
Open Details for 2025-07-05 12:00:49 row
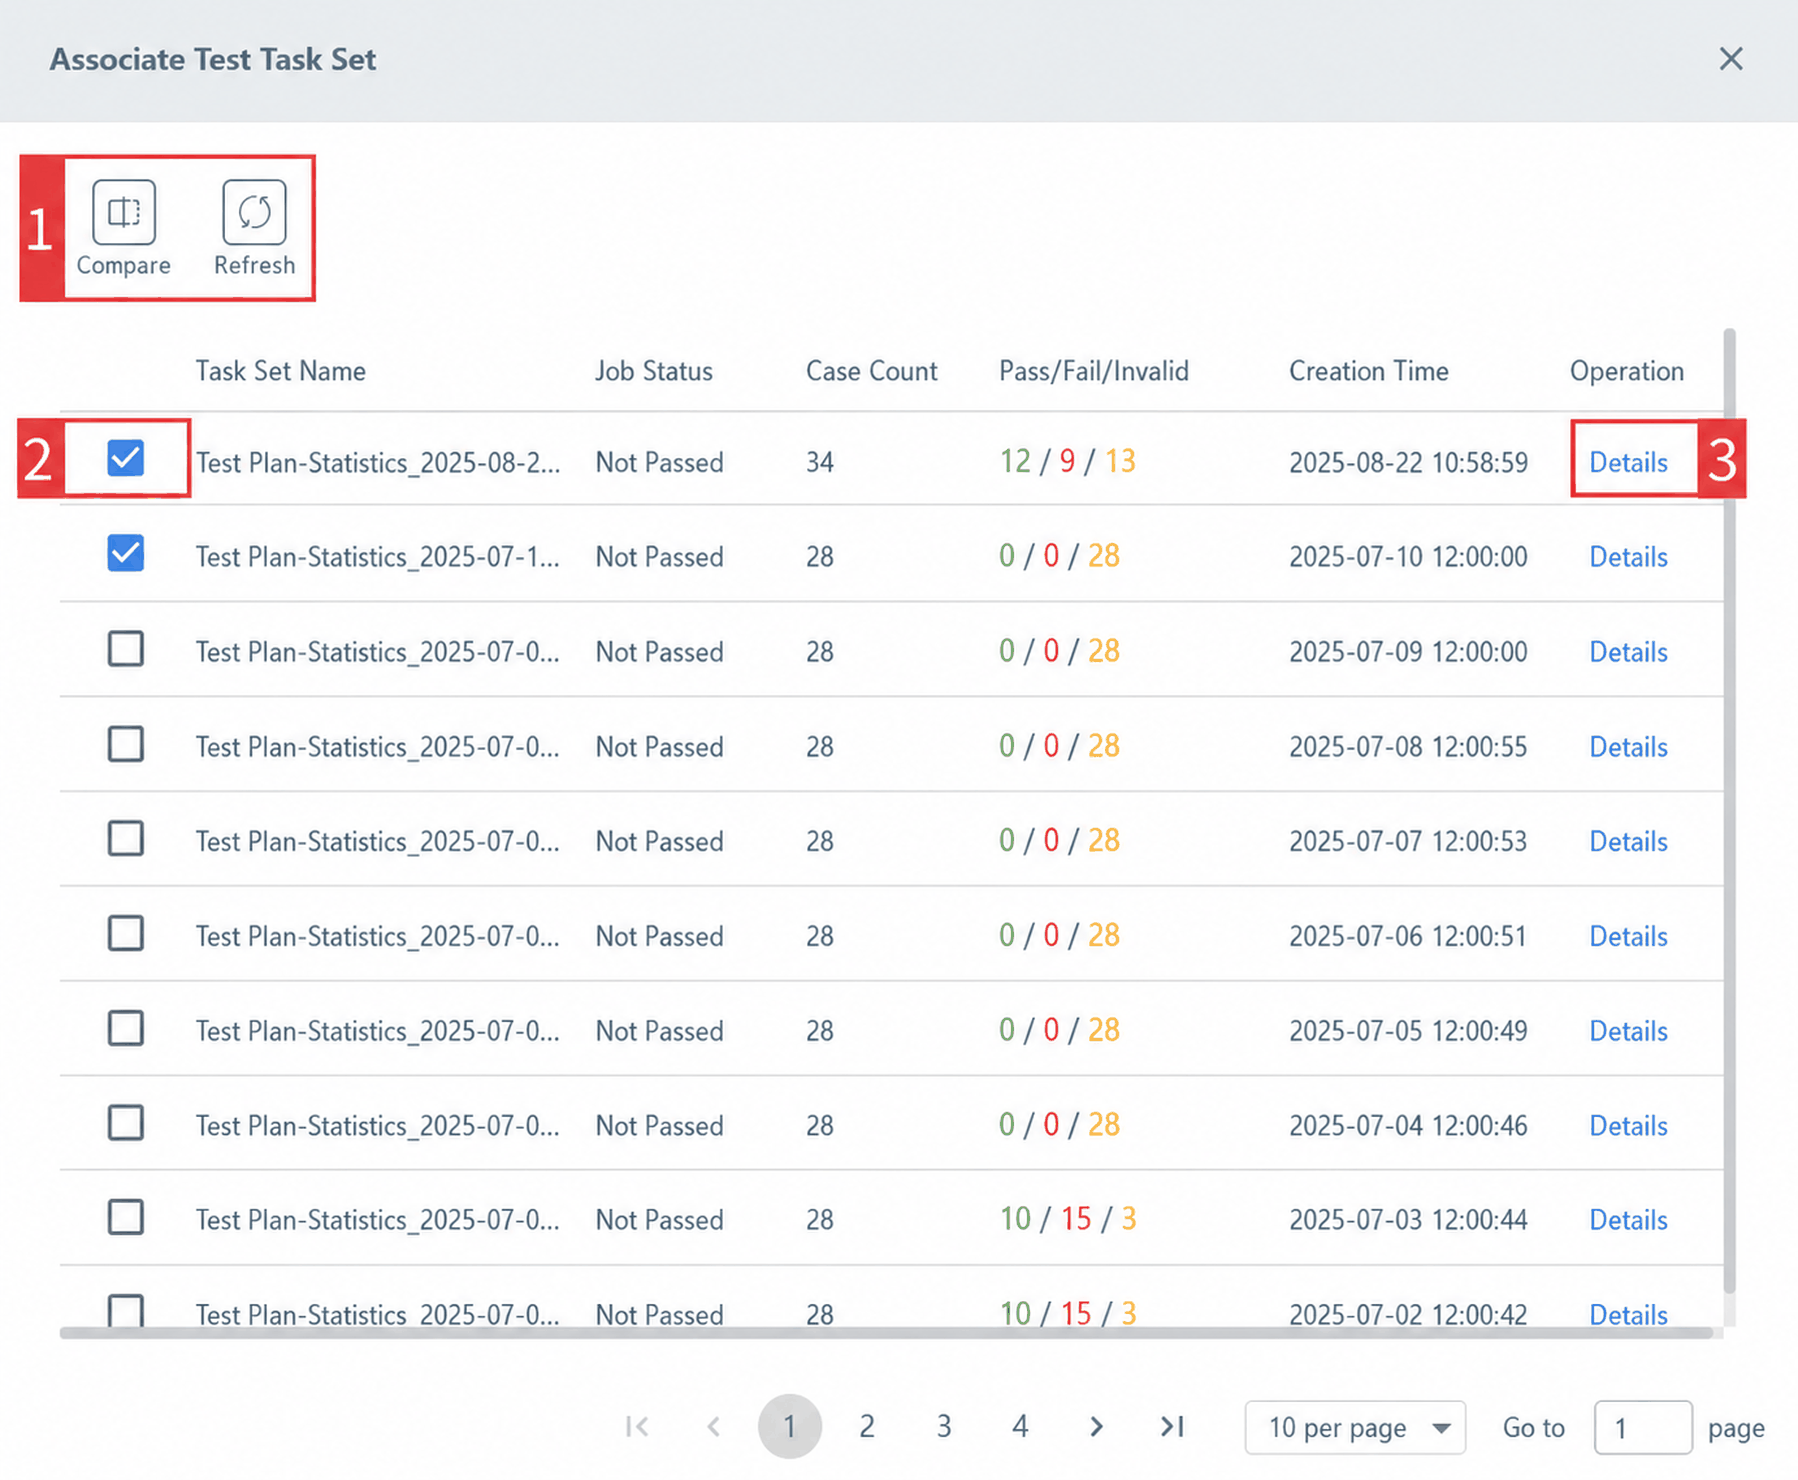pos(1629,1030)
